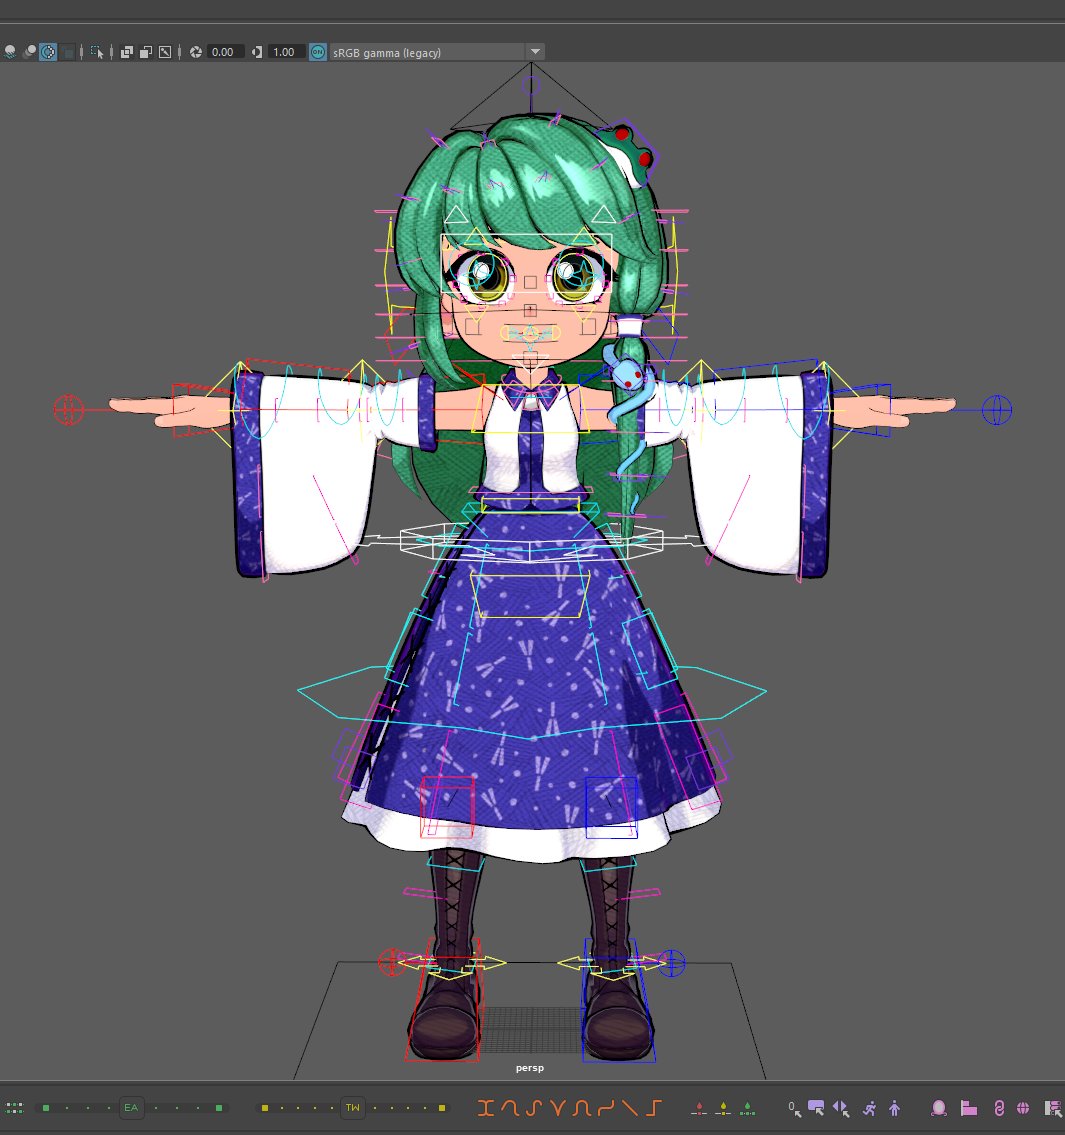Viewport: 1065px width, 1135px height.
Task: Toggle the highlighted anti-aliasing icon
Action: [48, 52]
